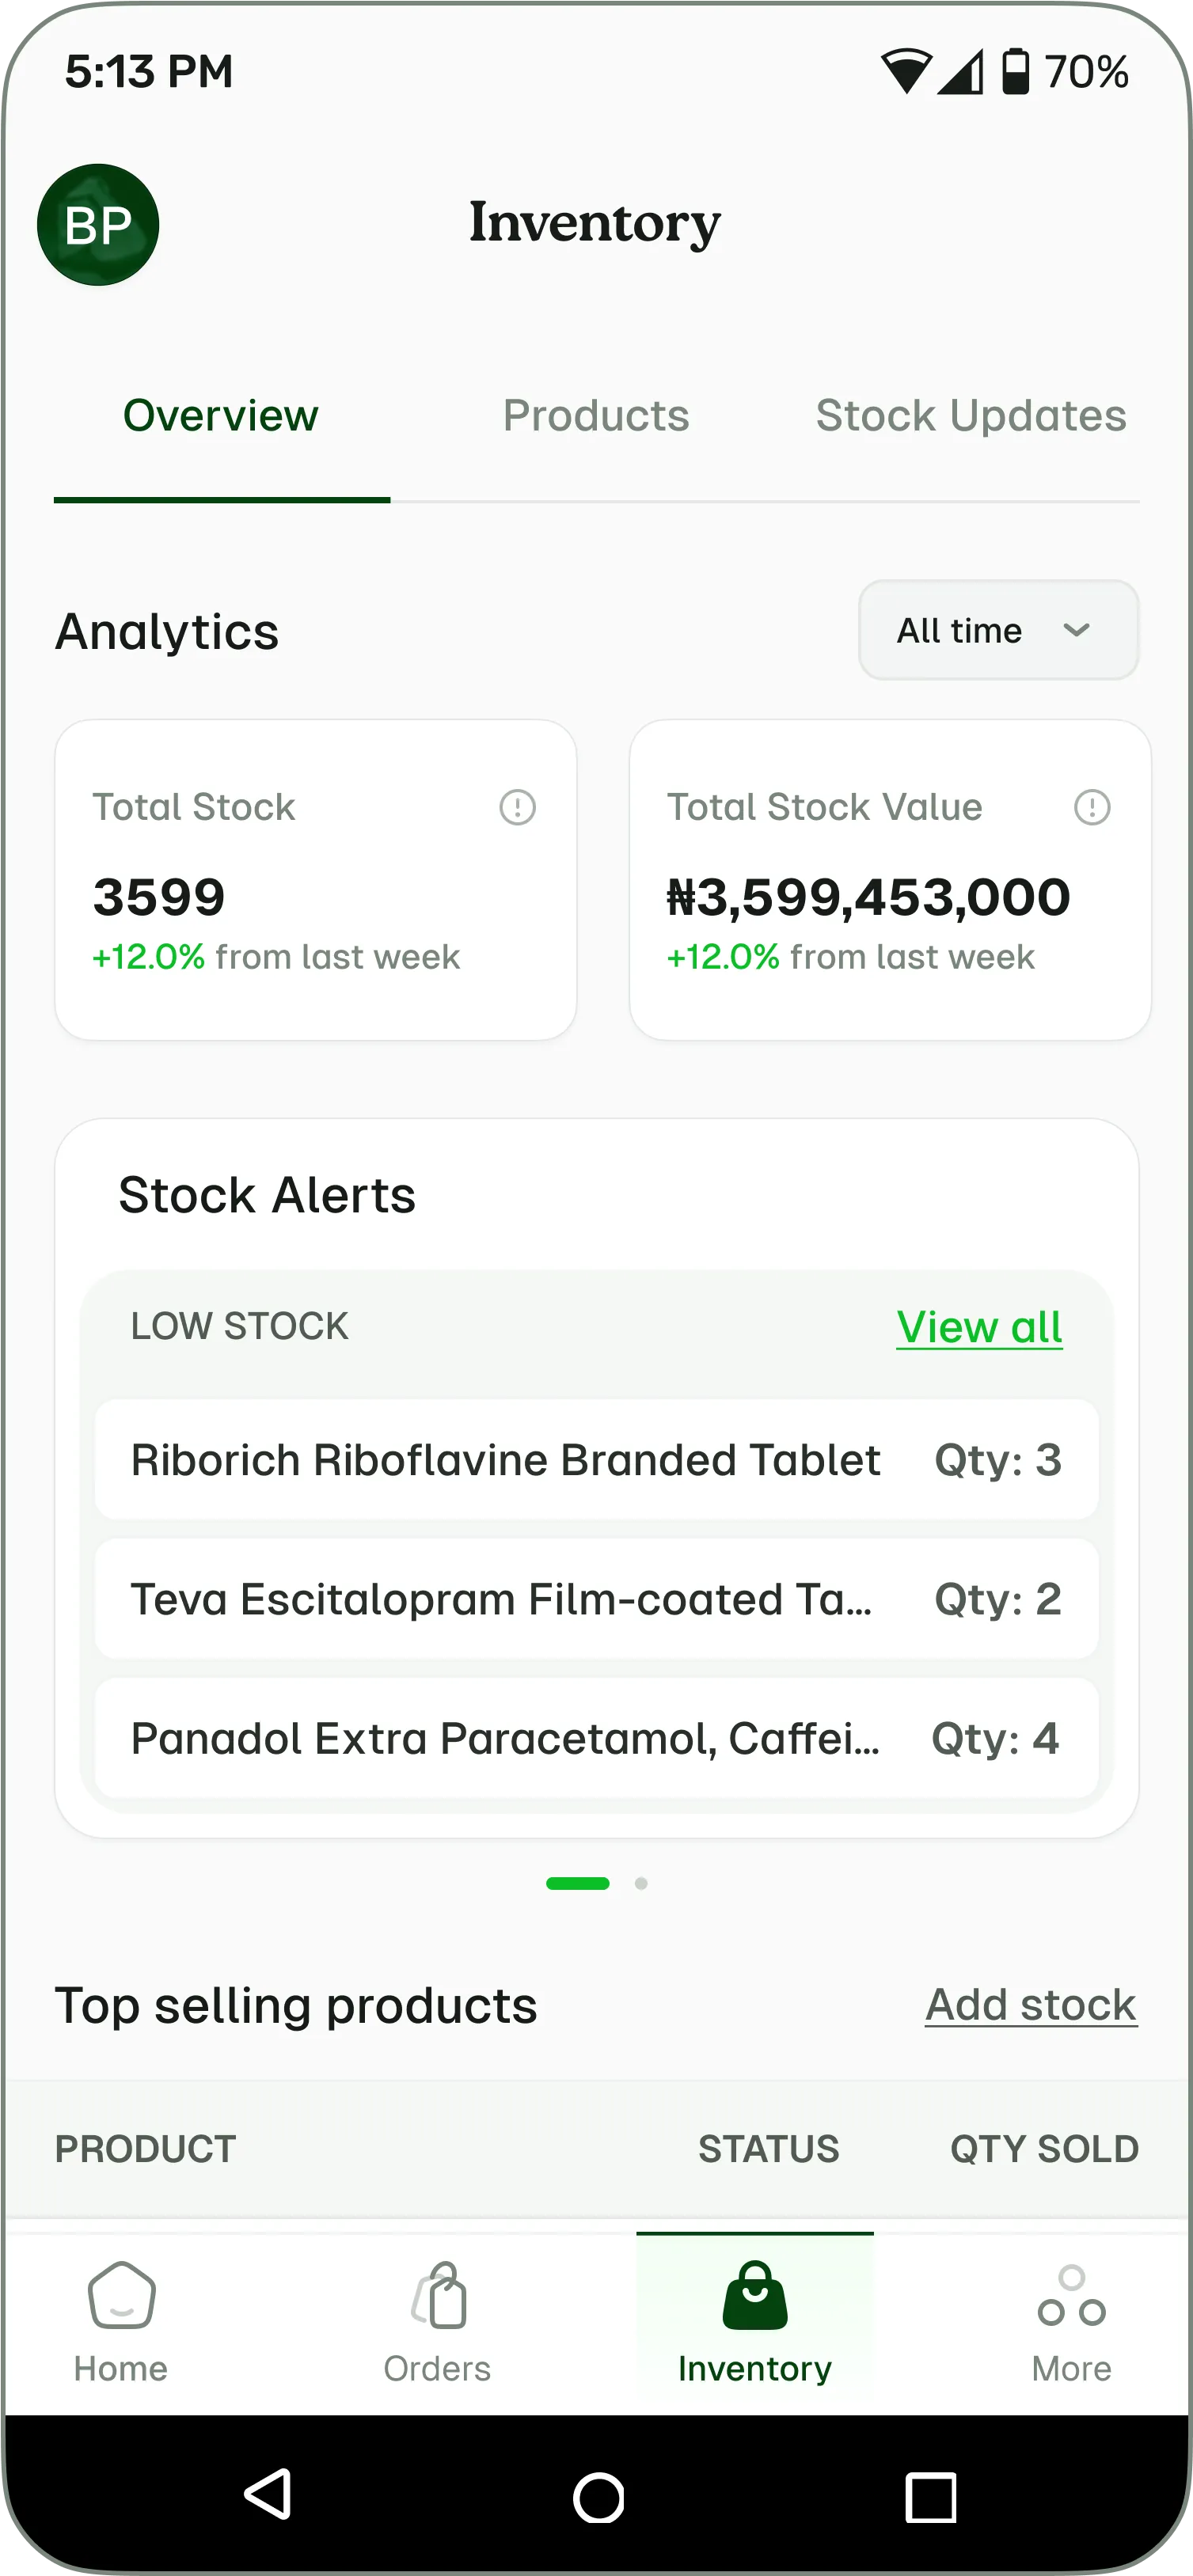
Task: Tap the second carousel page dot
Action: (x=641, y=1884)
